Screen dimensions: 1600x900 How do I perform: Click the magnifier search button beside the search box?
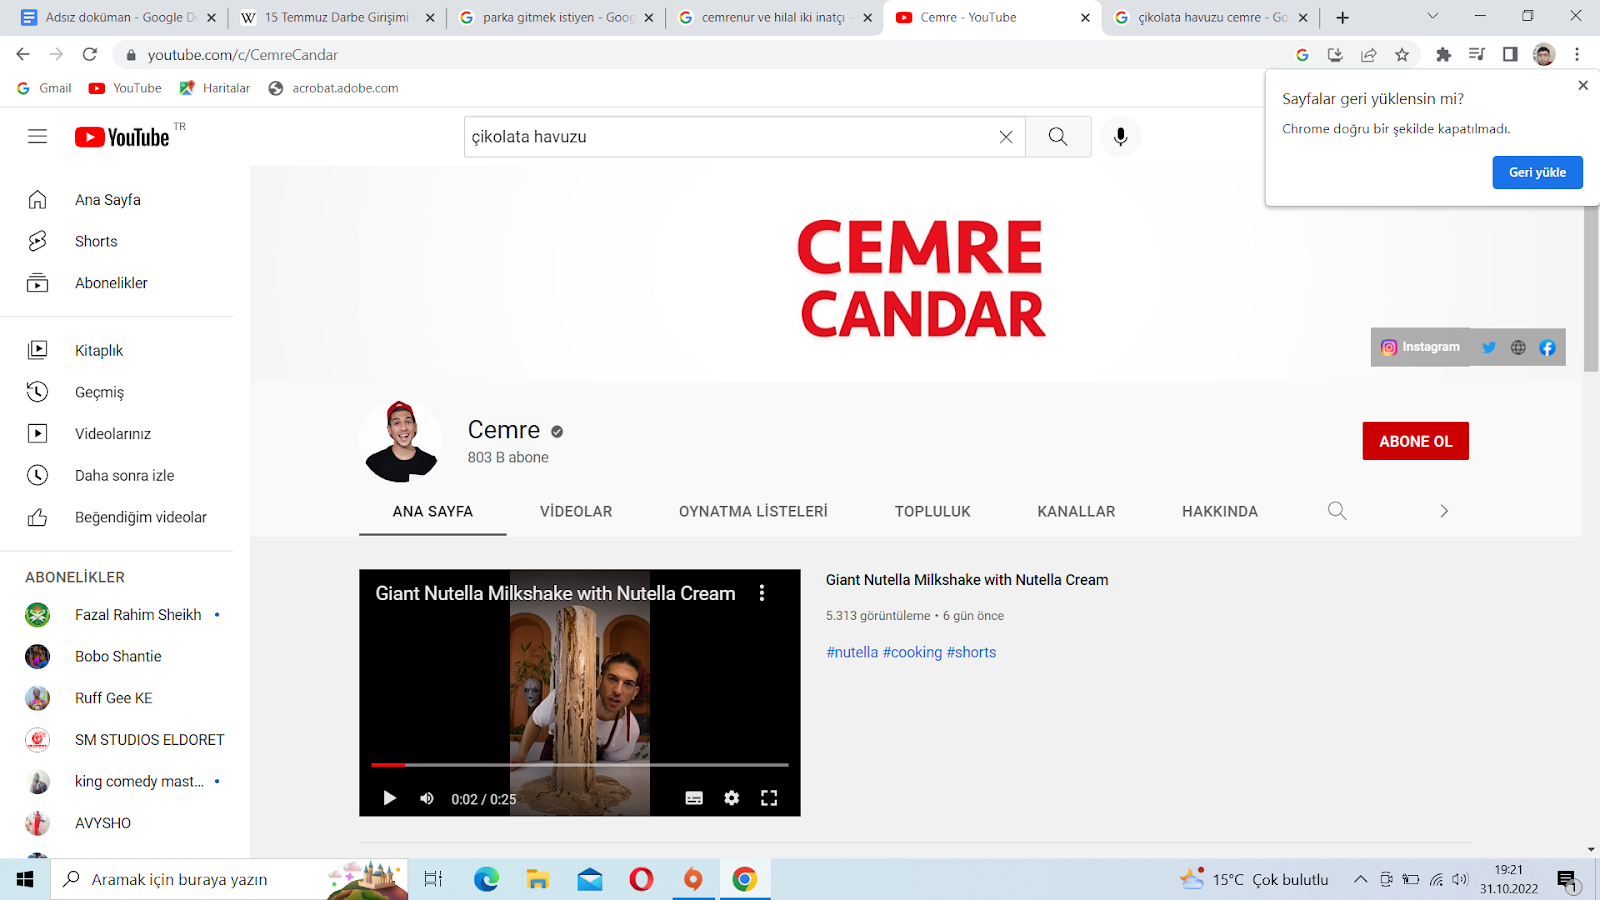[x=1058, y=137]
